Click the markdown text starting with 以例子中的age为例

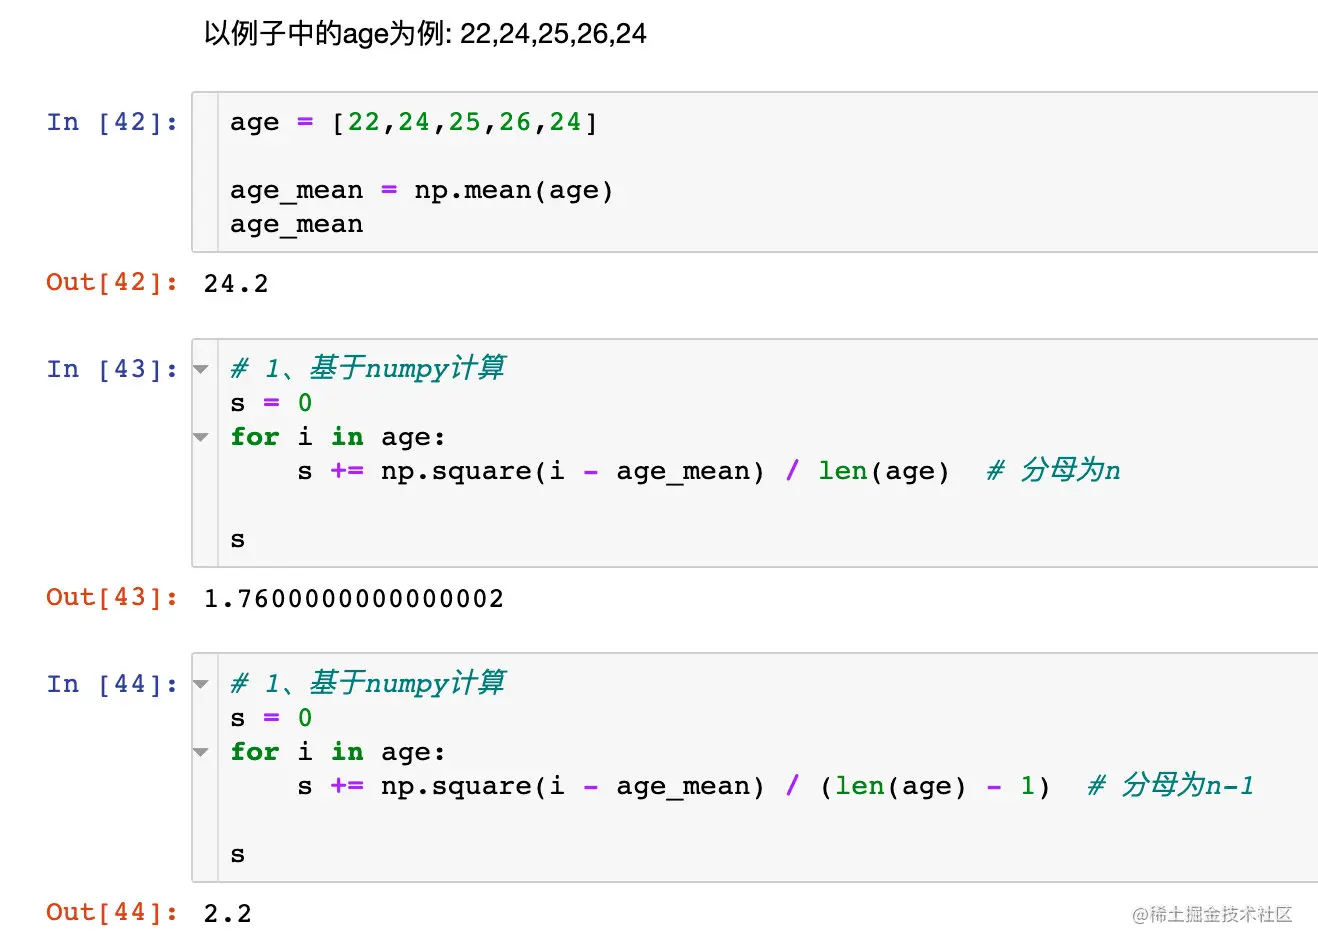[425, 34]
